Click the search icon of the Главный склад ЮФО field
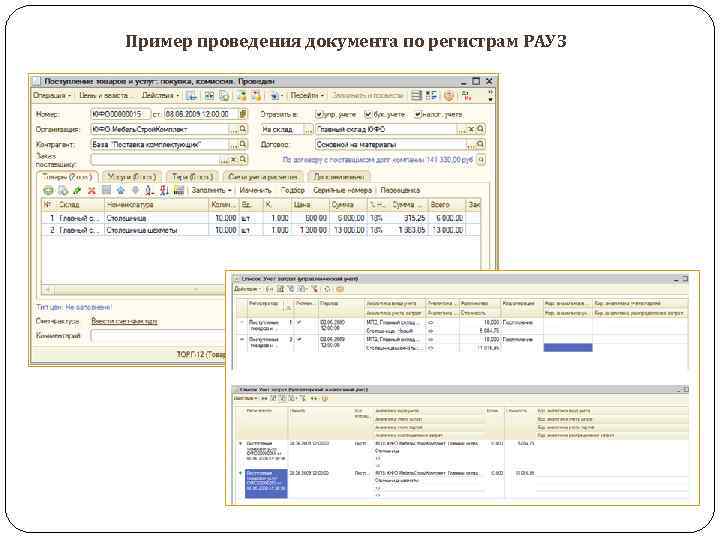 pos(480,129)
